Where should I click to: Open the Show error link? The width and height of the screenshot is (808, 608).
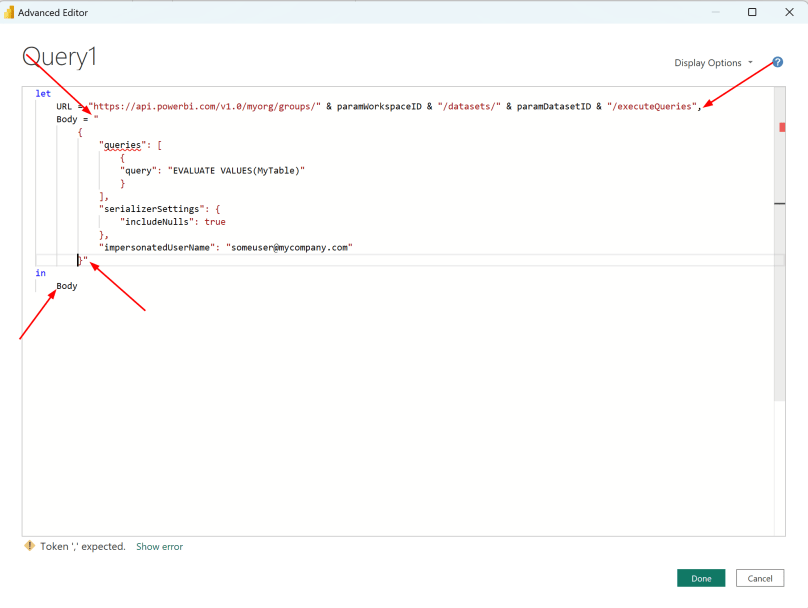click(159, 546)
